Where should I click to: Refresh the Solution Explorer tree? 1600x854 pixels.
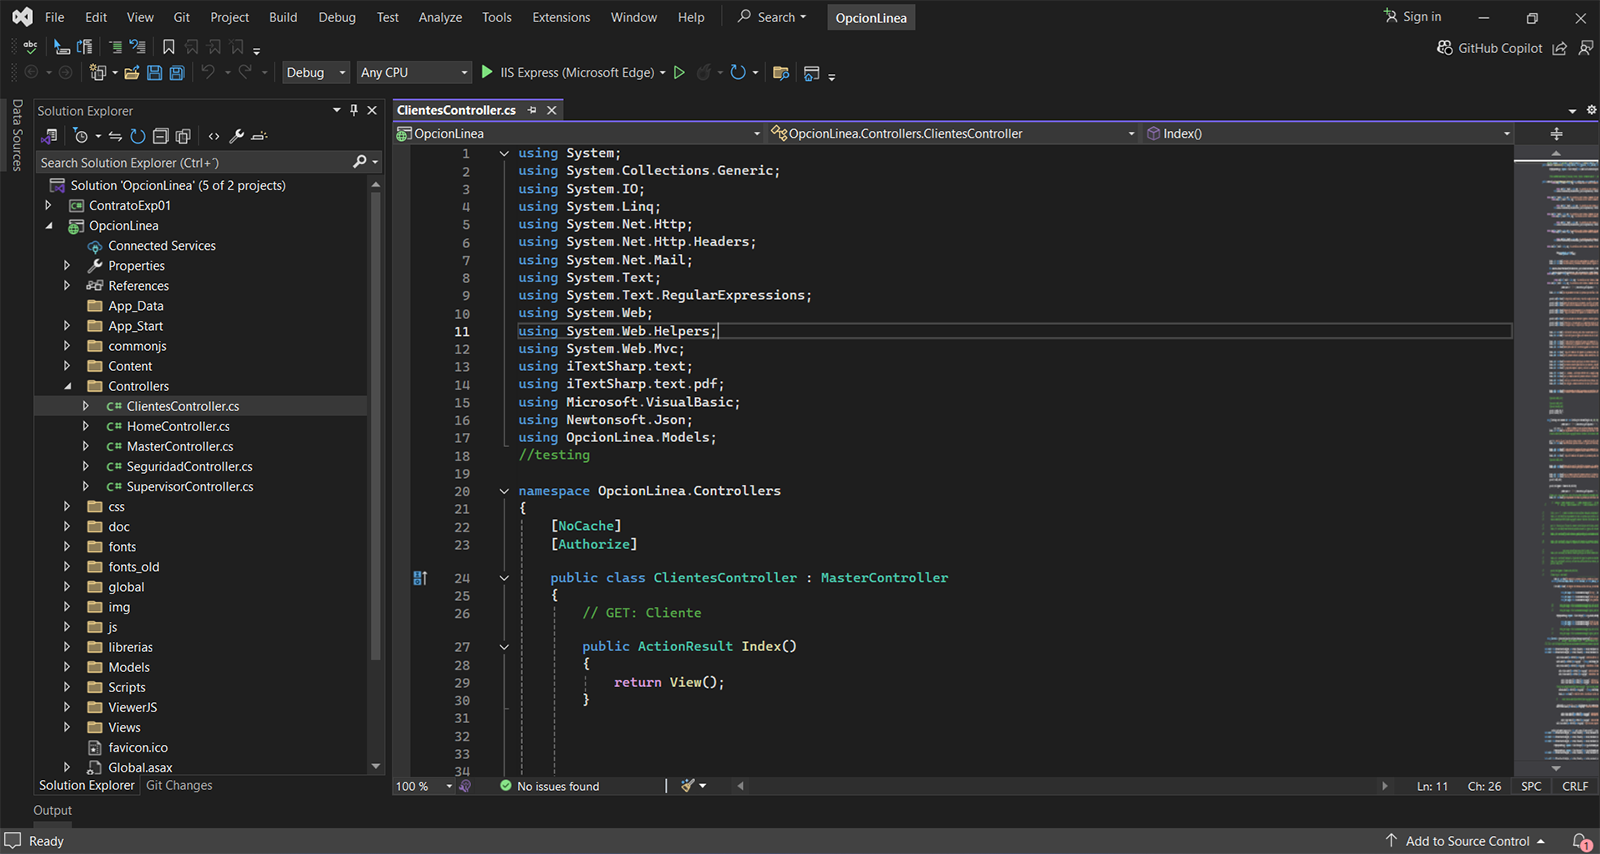click(138, 136)
